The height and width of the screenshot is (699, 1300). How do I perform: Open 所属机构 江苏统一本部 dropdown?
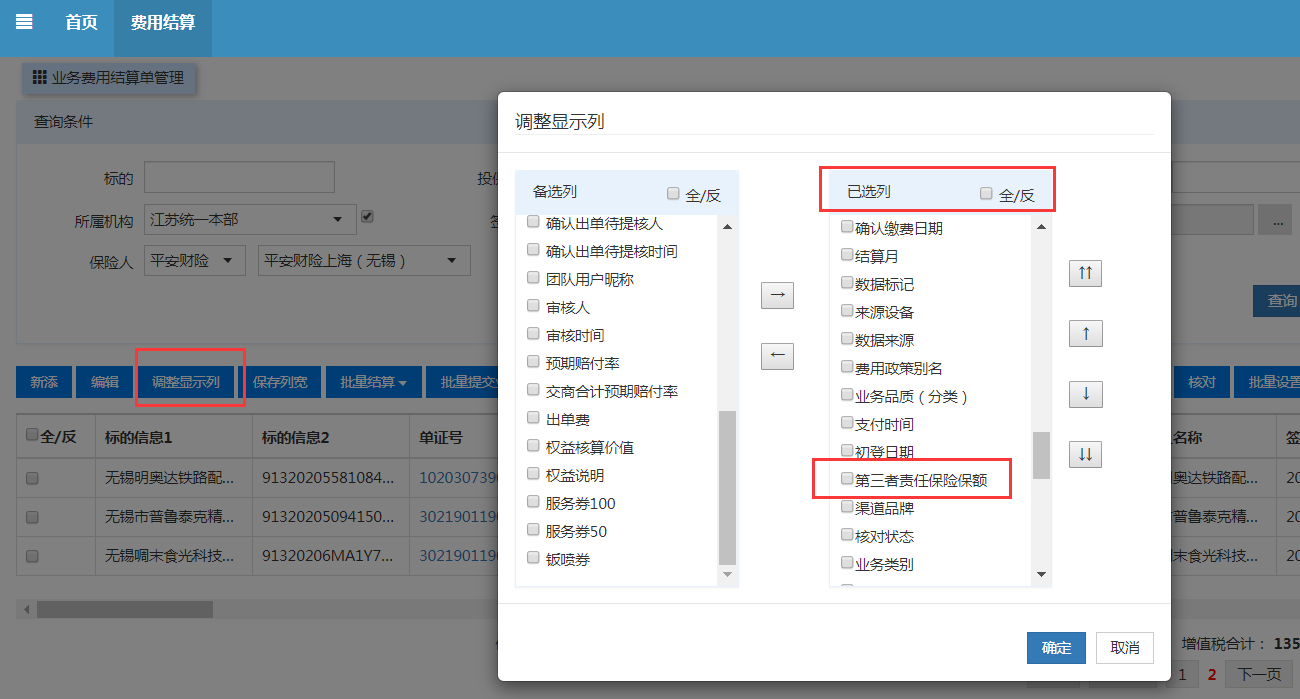250,219
